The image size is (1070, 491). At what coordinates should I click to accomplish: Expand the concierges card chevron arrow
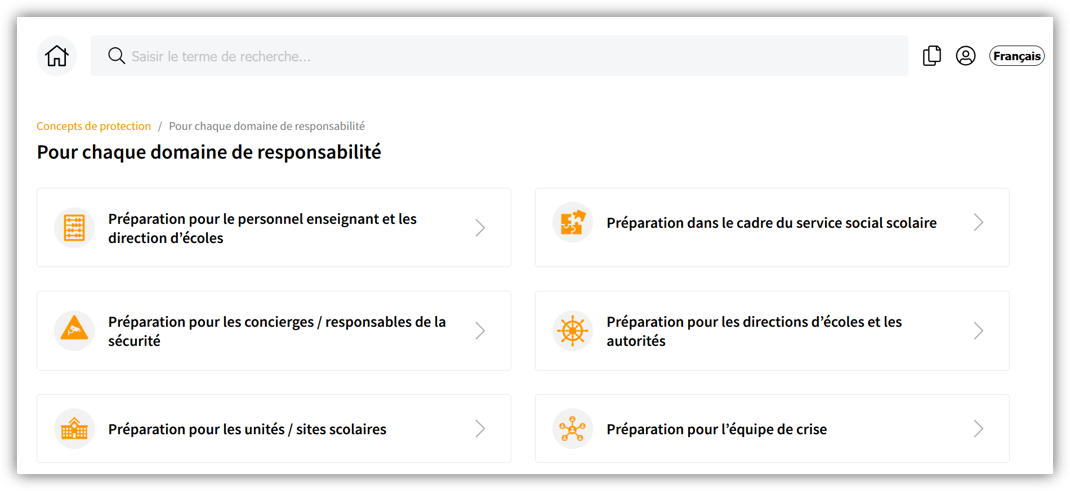click(480, 331)
